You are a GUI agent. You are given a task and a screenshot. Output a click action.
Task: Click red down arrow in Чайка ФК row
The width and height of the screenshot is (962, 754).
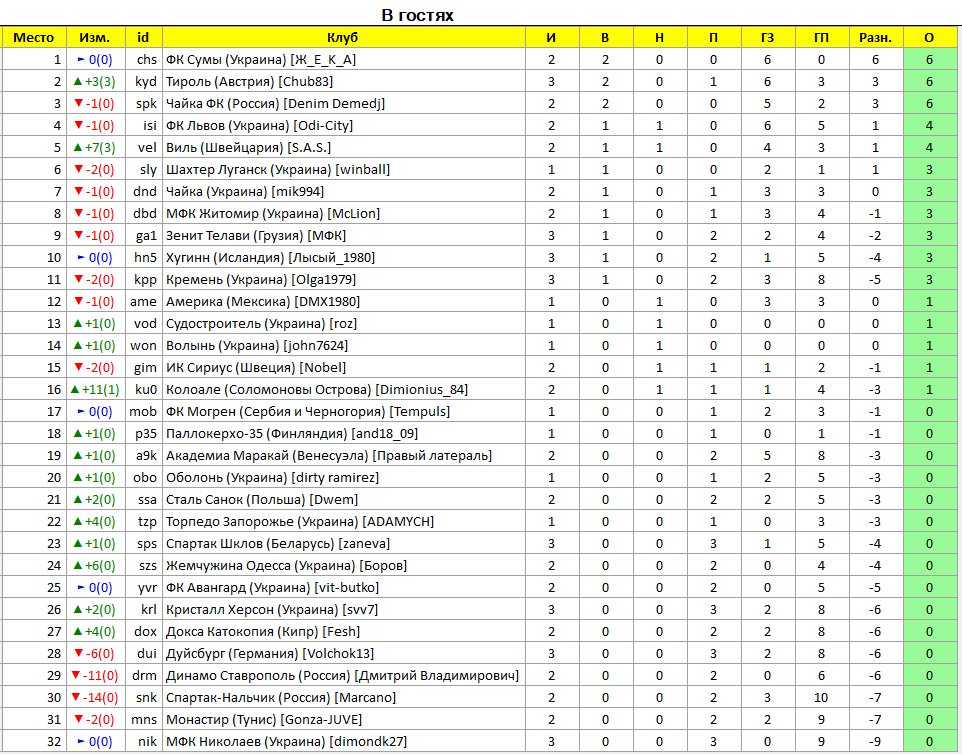click(78, 103)
